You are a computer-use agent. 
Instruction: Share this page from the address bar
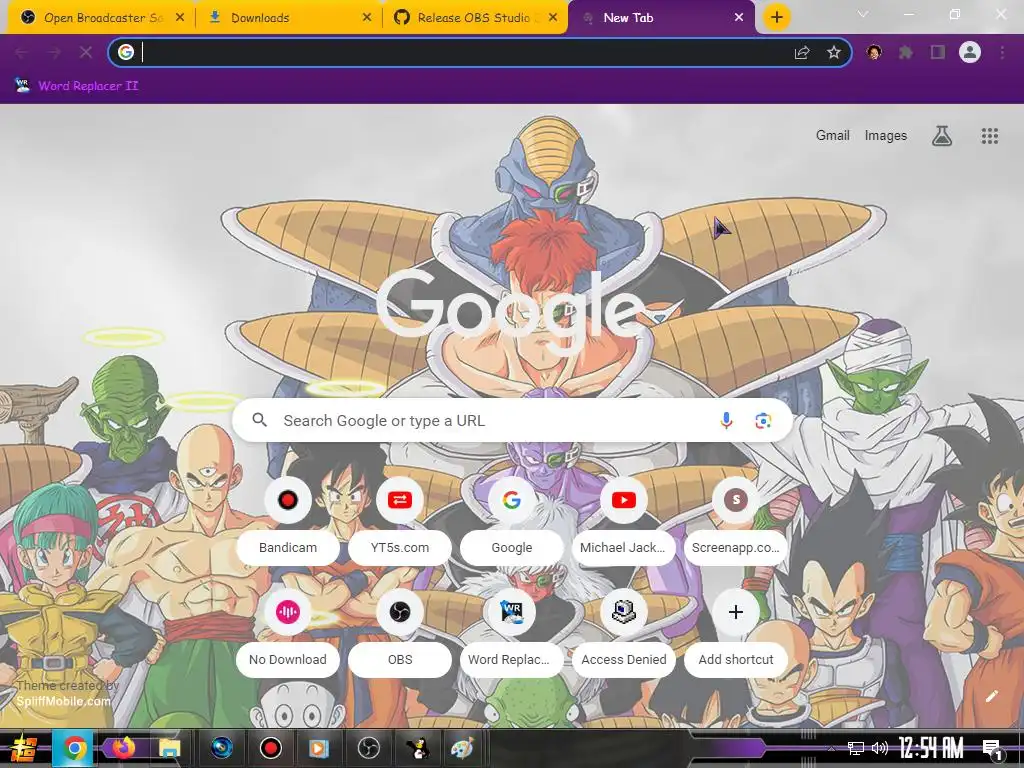click(802, 53)
